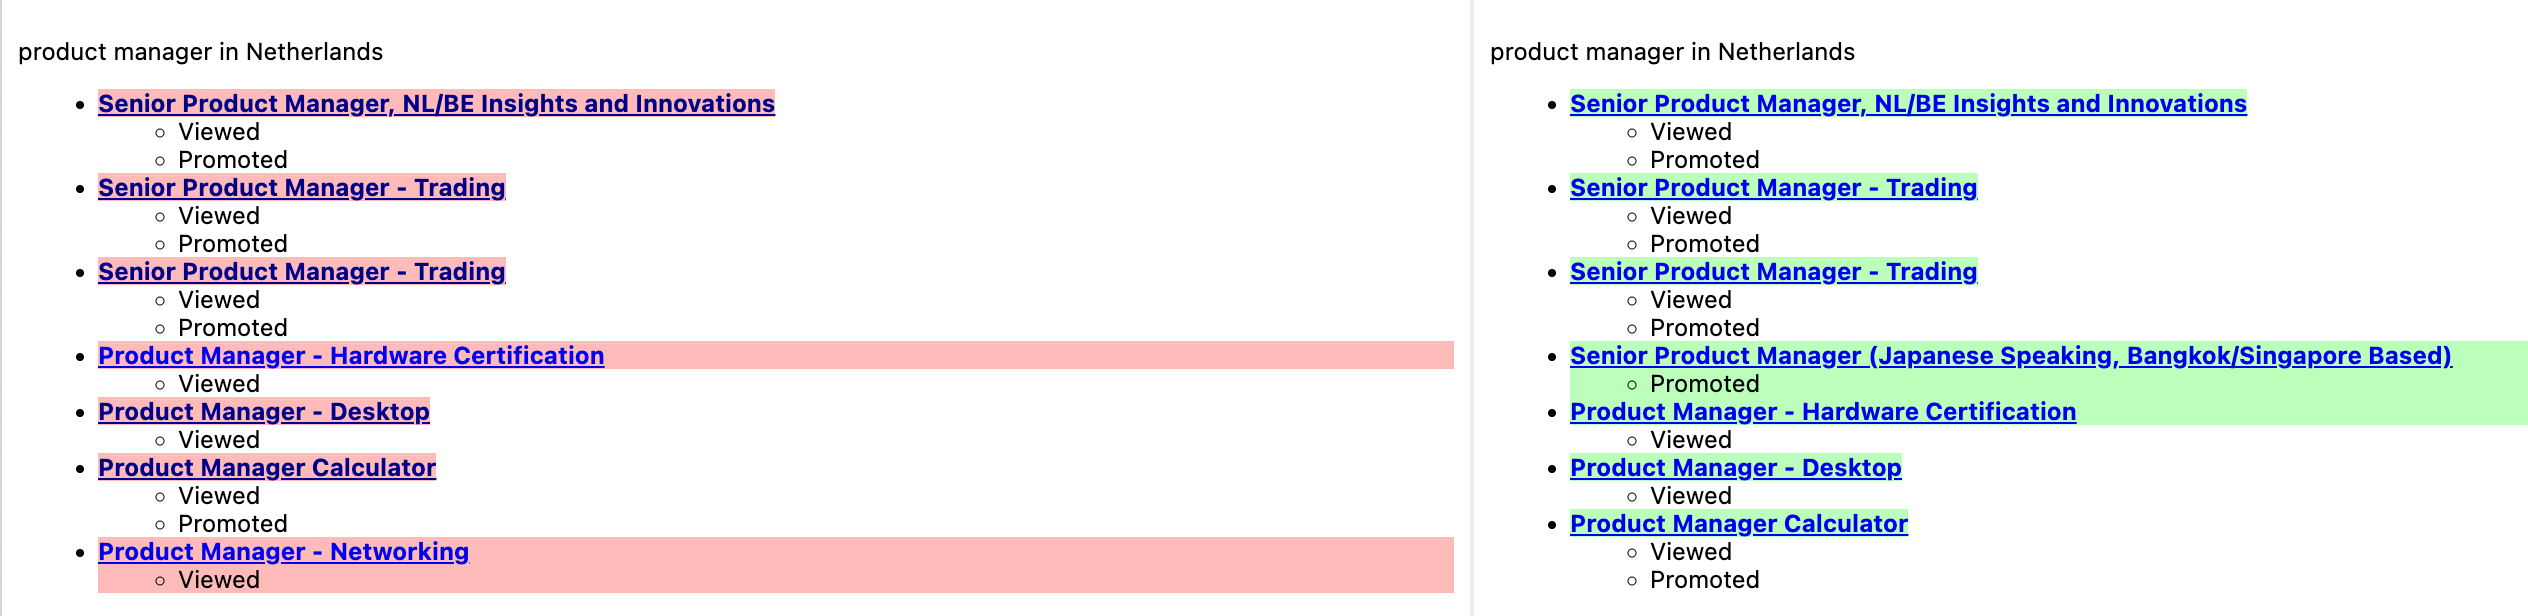
Task: Click first Senior Product Manager - Trading link, right pane
Action: coord(1774,188)
